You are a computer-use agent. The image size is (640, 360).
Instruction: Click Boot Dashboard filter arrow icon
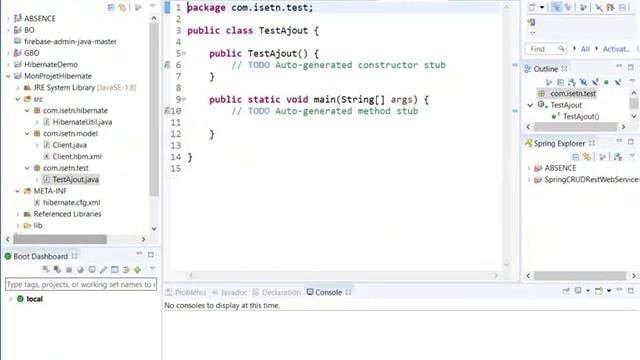click(x=126, y=269)
